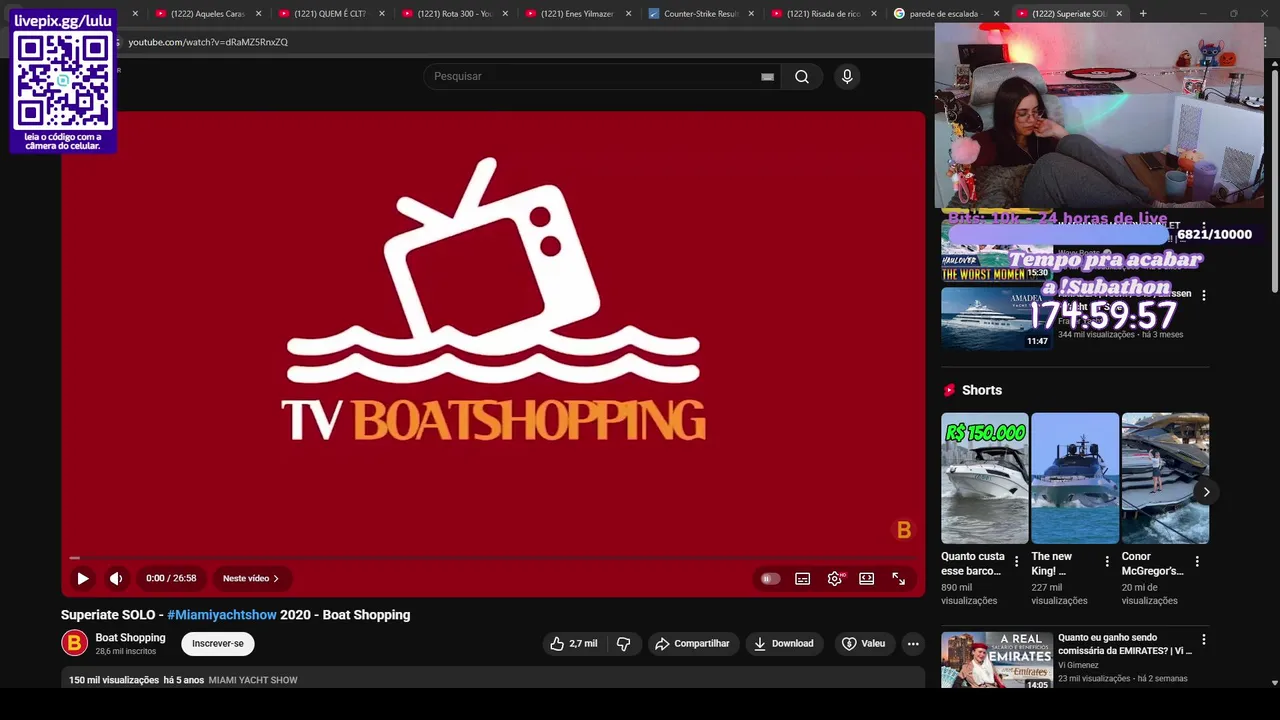Image resolution: width=1280 pixels, height=720 pixels.
Task: Open options for 'Quanto custa esse barco' Short
Action: click(x=1017, y=562)
